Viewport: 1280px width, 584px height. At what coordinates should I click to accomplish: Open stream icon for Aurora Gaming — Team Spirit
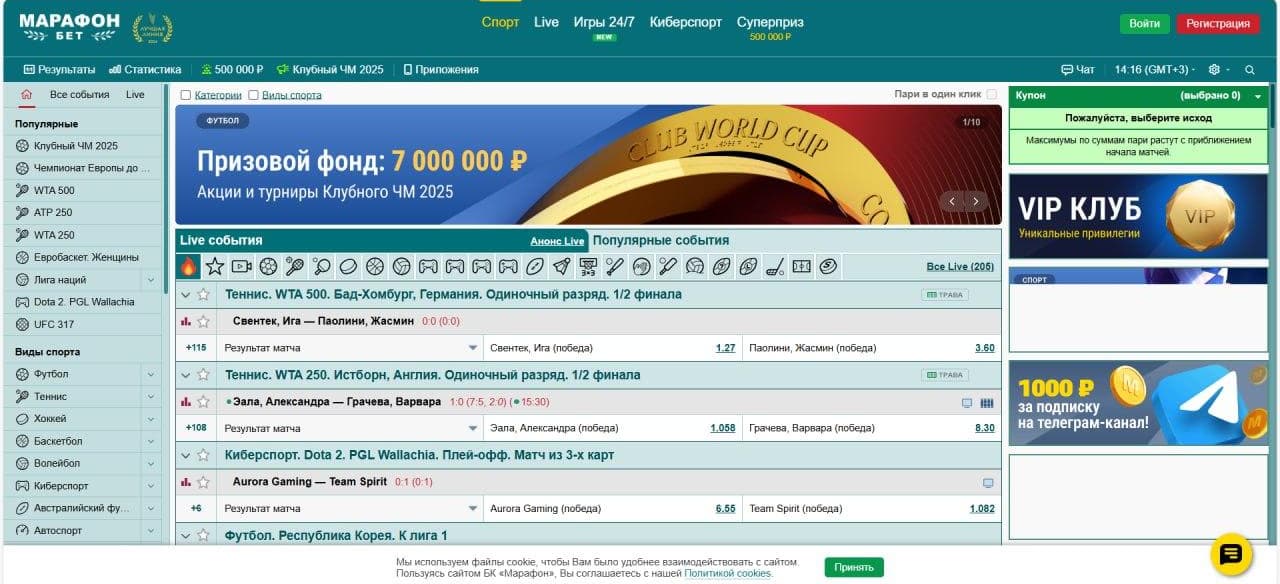tap(988, 483)
